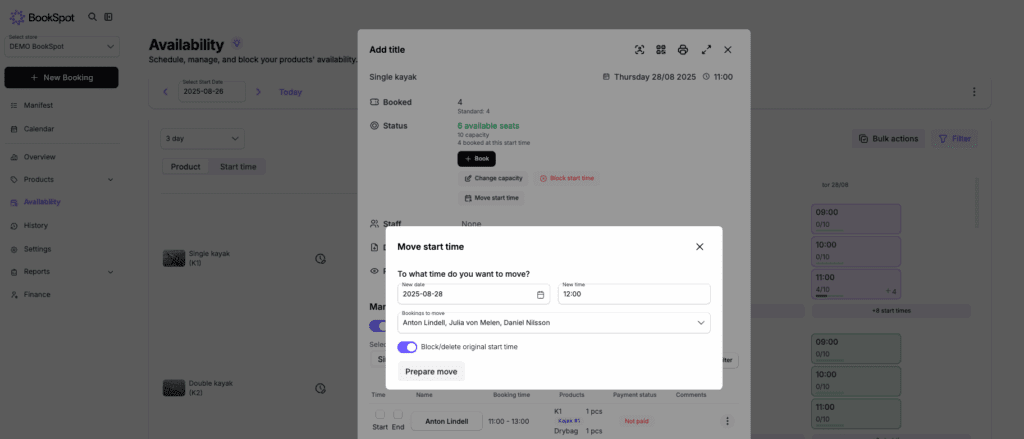Open History in the sidebar

pyautogui.click(x=35, y=225)
